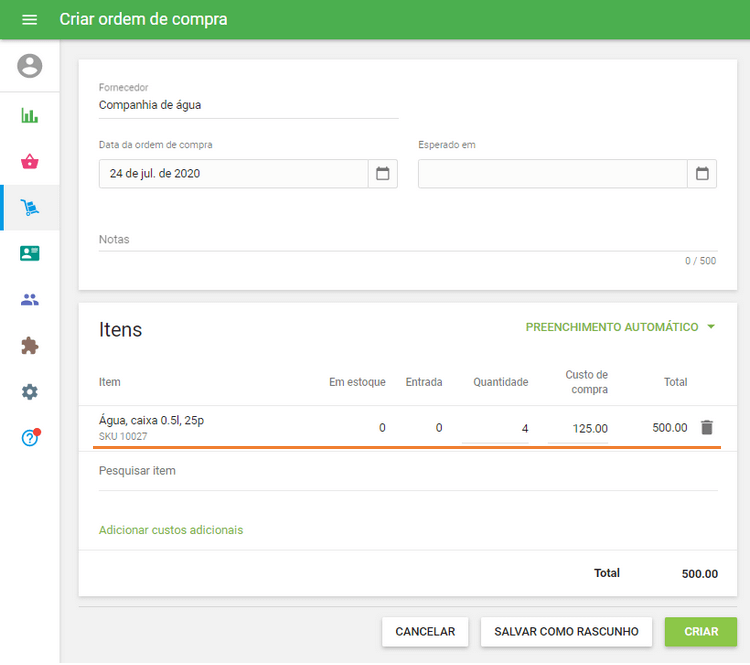Image resolution: width=750 pixels, height=665 pixels.
Task: Open the hamburger navigation menu
Action: pos(29,20)
